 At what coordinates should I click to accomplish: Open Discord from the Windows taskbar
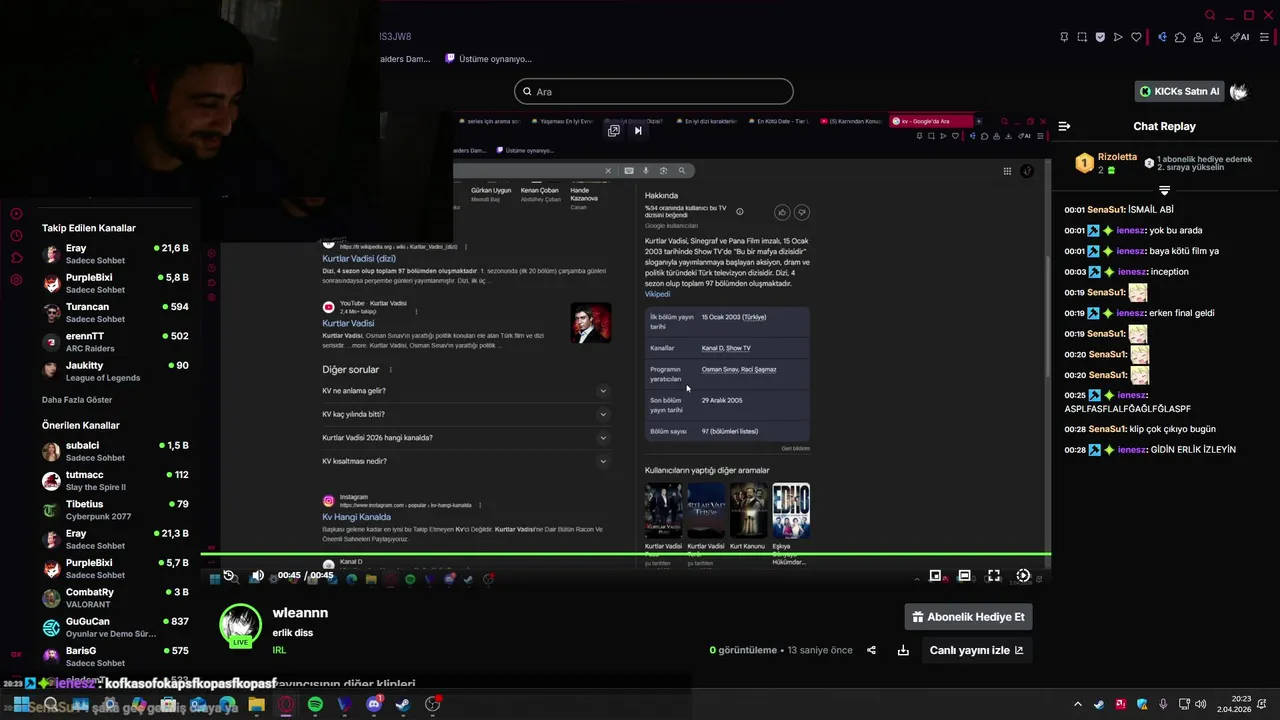374,704
